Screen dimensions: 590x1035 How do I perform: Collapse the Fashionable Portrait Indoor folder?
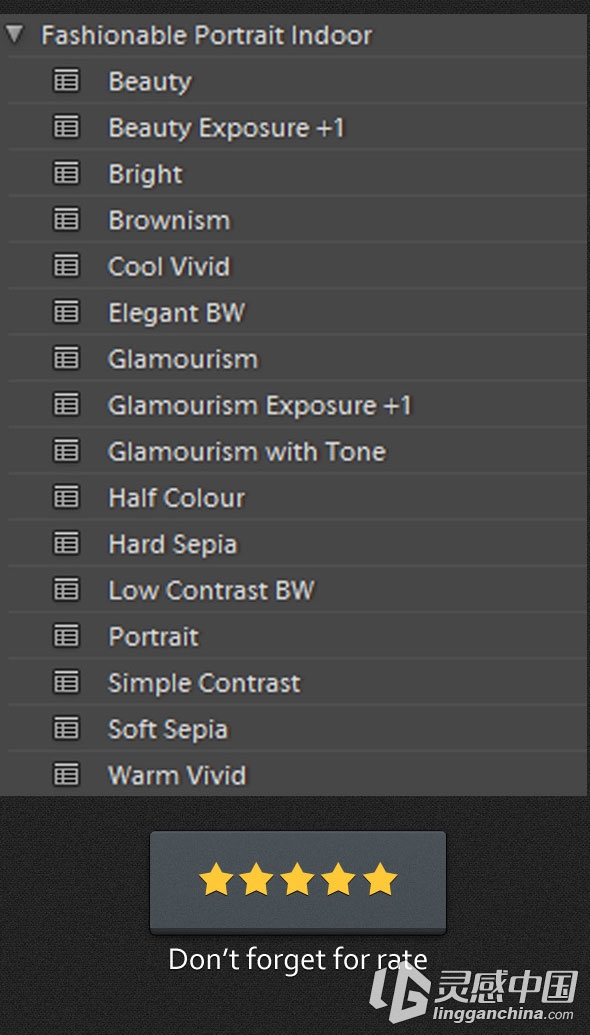click(x=14, y=34)
